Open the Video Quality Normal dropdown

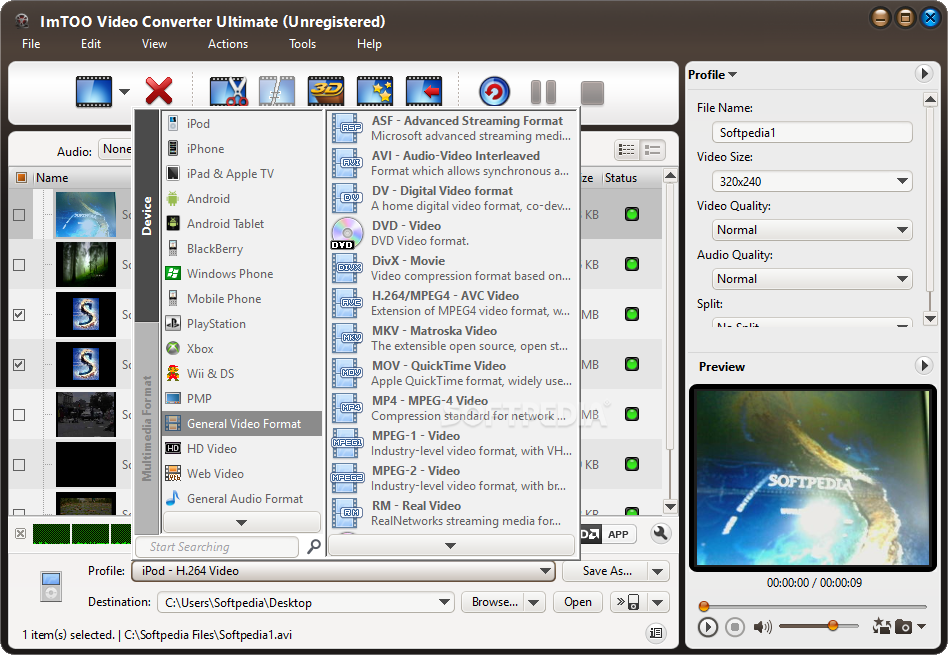click(812, 230)
